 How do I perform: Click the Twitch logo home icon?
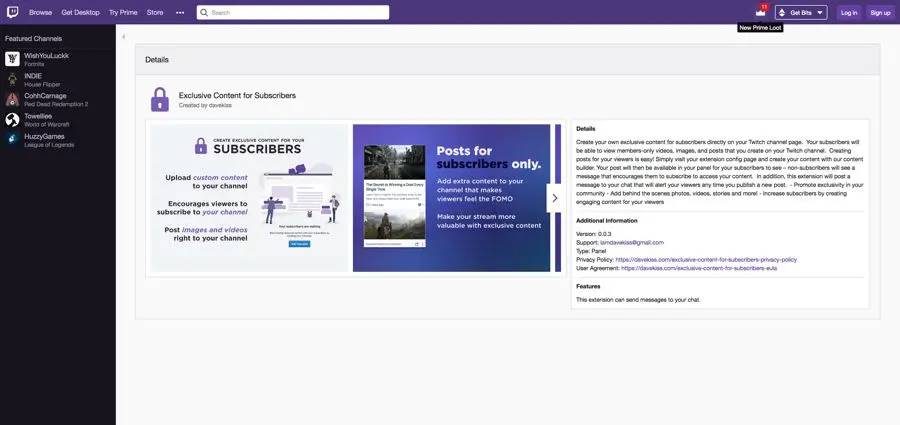point(12,12)
